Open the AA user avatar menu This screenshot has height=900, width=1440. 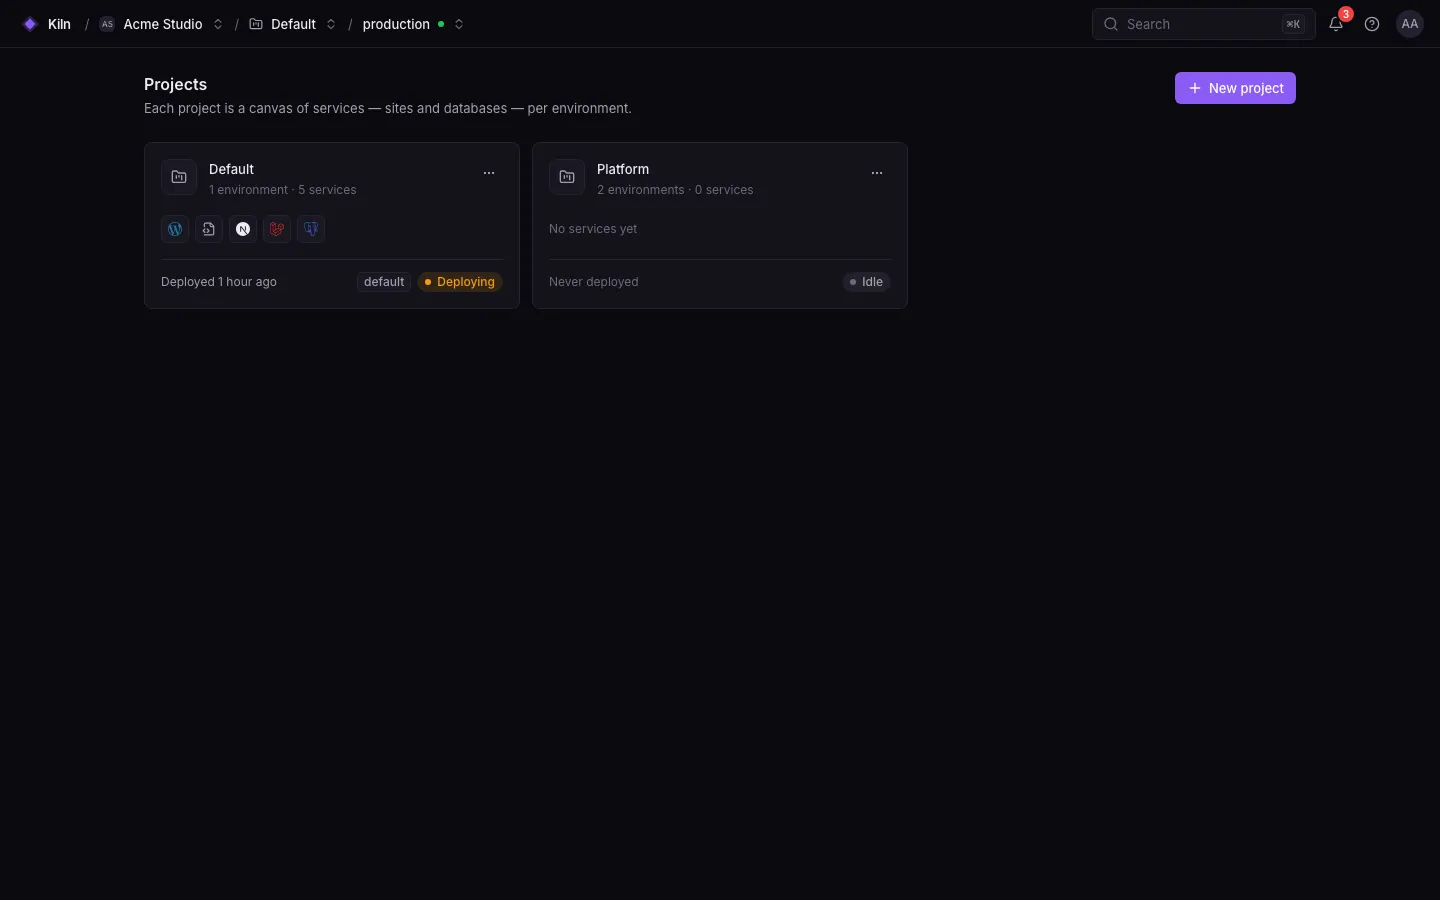(x=1410, y=24)
